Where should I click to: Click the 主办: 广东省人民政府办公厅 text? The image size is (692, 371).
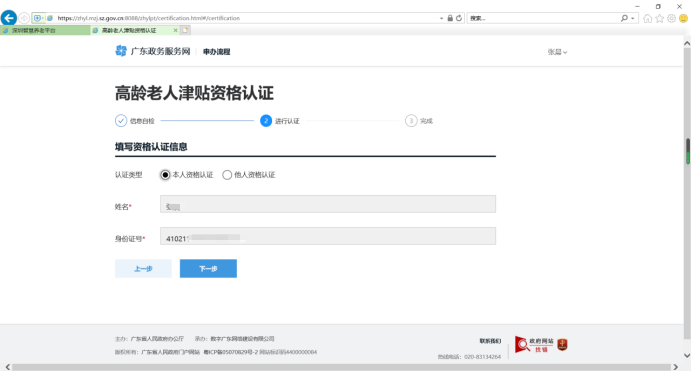pos(149,339)
